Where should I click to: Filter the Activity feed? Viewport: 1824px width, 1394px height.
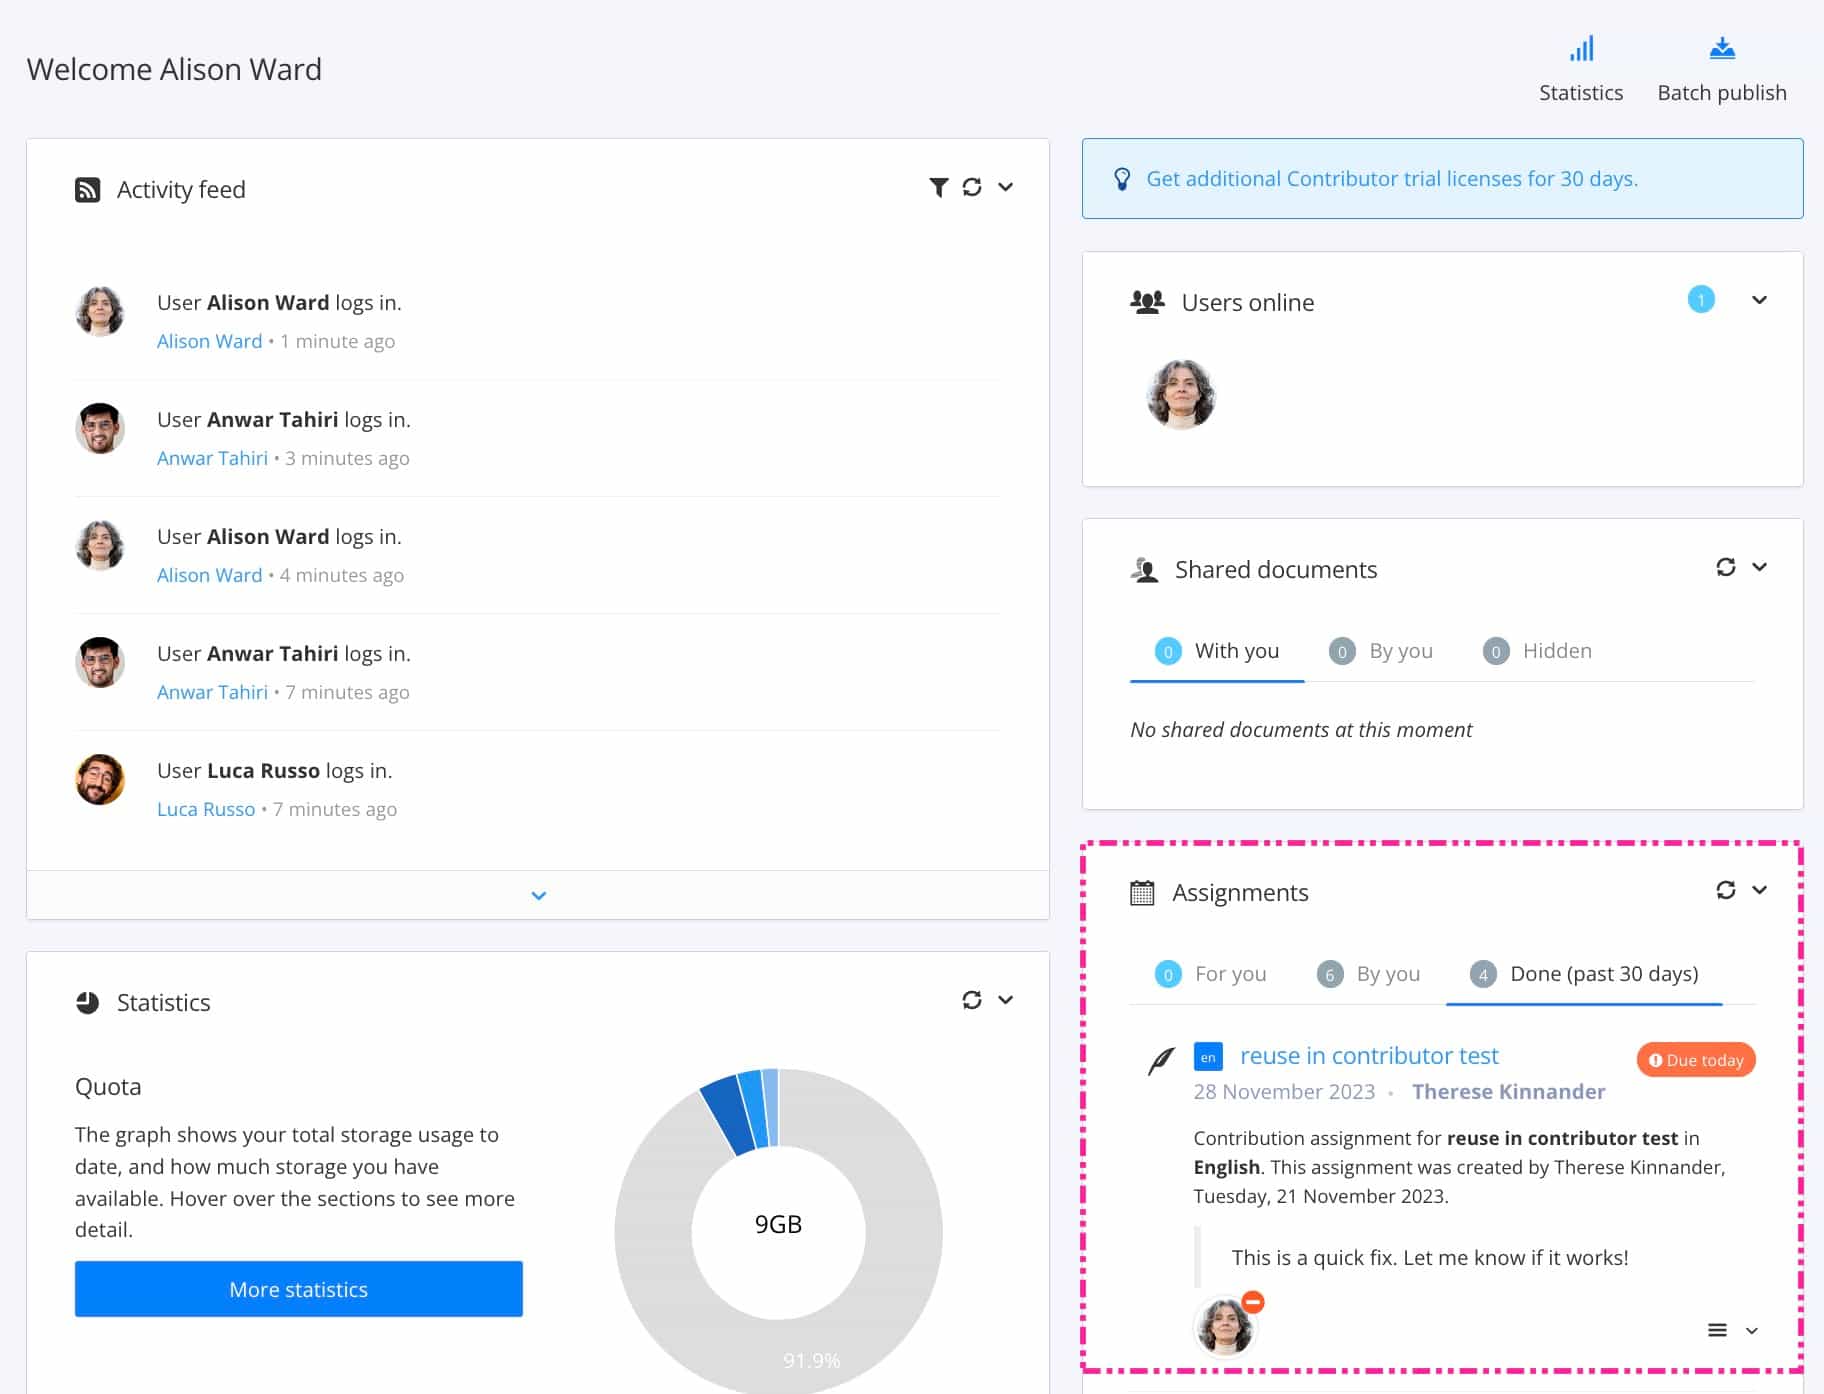pos(938,187)
